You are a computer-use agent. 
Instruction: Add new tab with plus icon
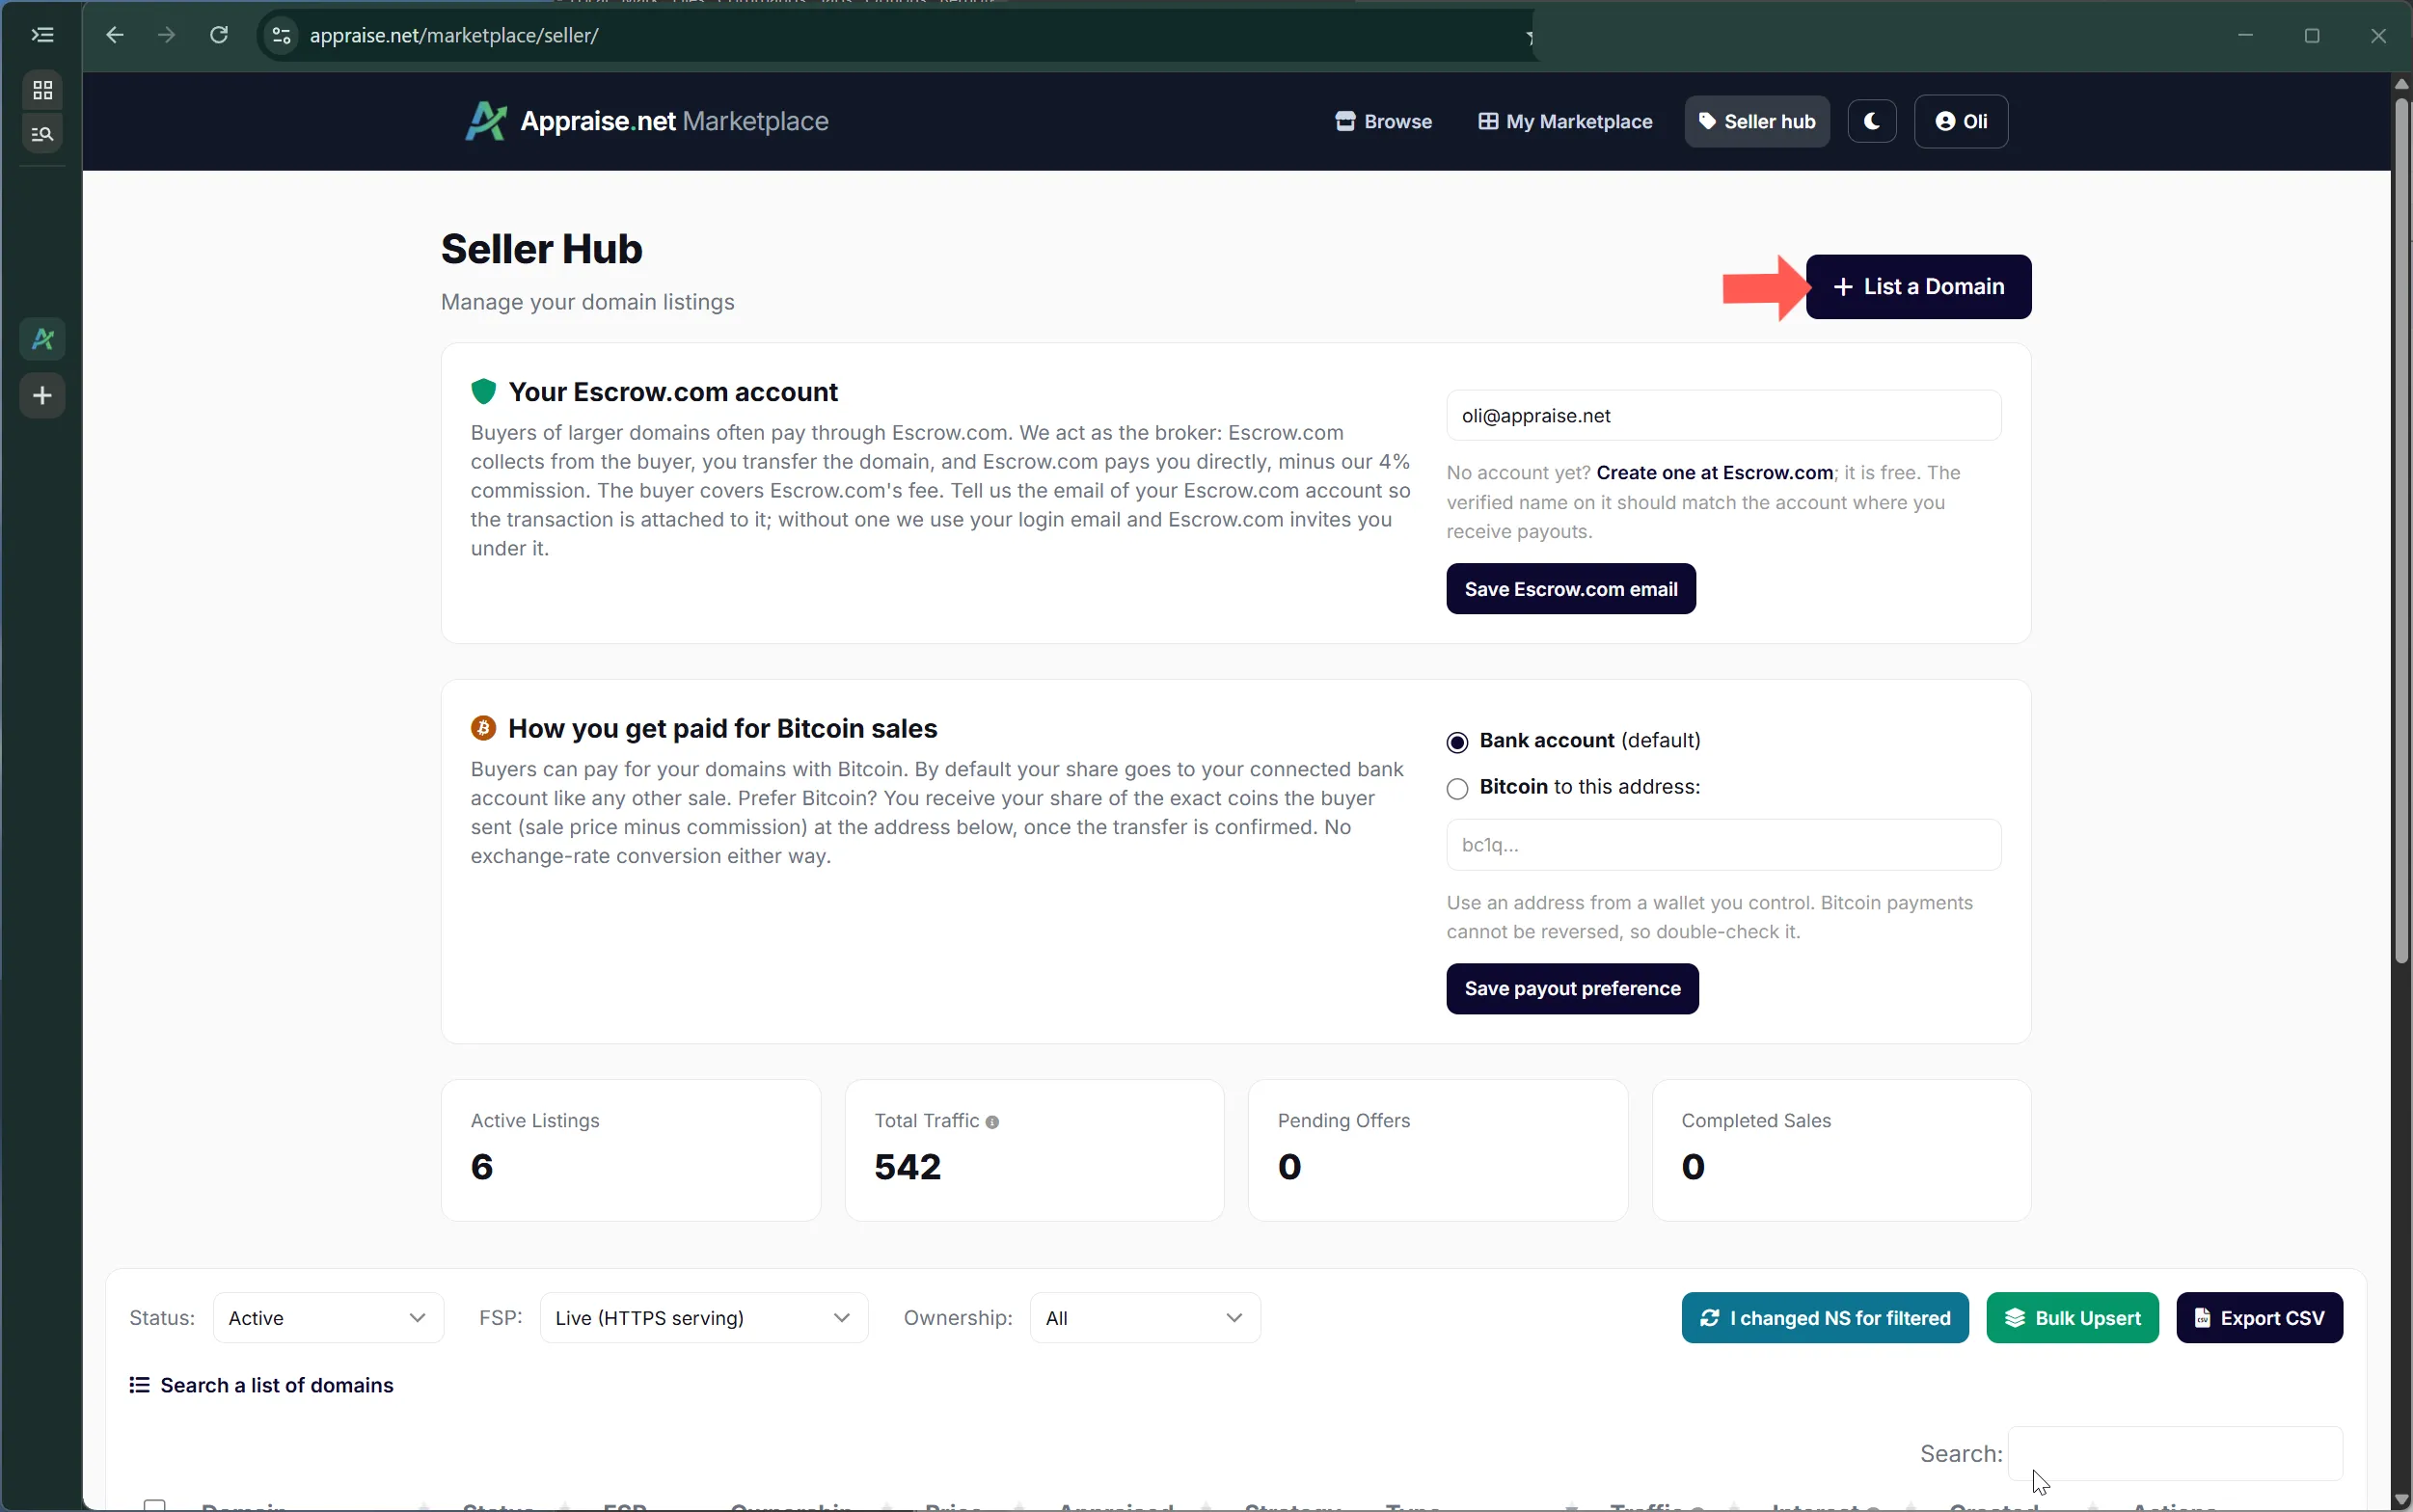click(42, 396)
